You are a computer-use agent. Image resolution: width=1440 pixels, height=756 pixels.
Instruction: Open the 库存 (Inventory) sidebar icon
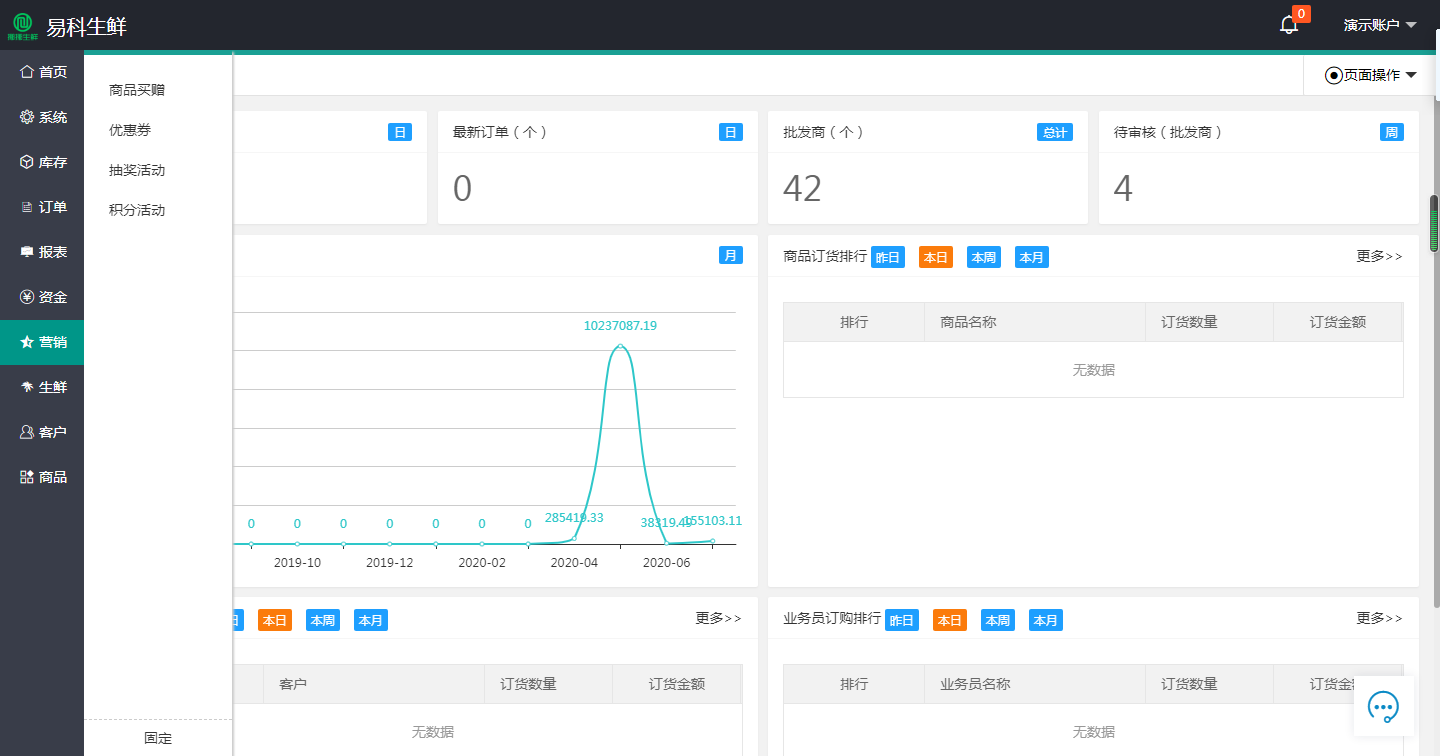point(41,161)
